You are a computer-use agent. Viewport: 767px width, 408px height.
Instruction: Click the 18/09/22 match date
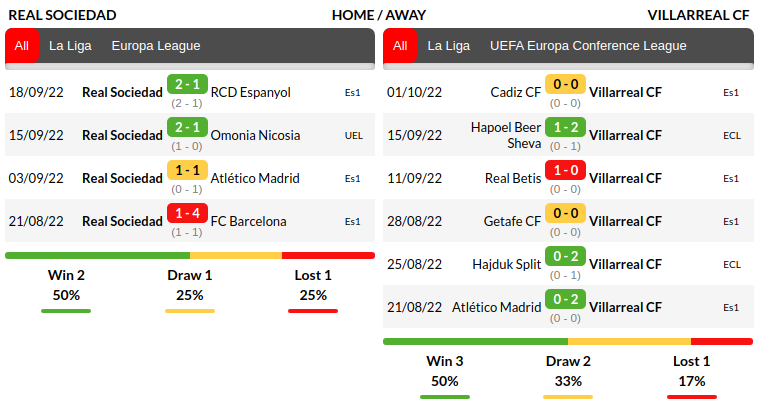[x=36, y=92]
